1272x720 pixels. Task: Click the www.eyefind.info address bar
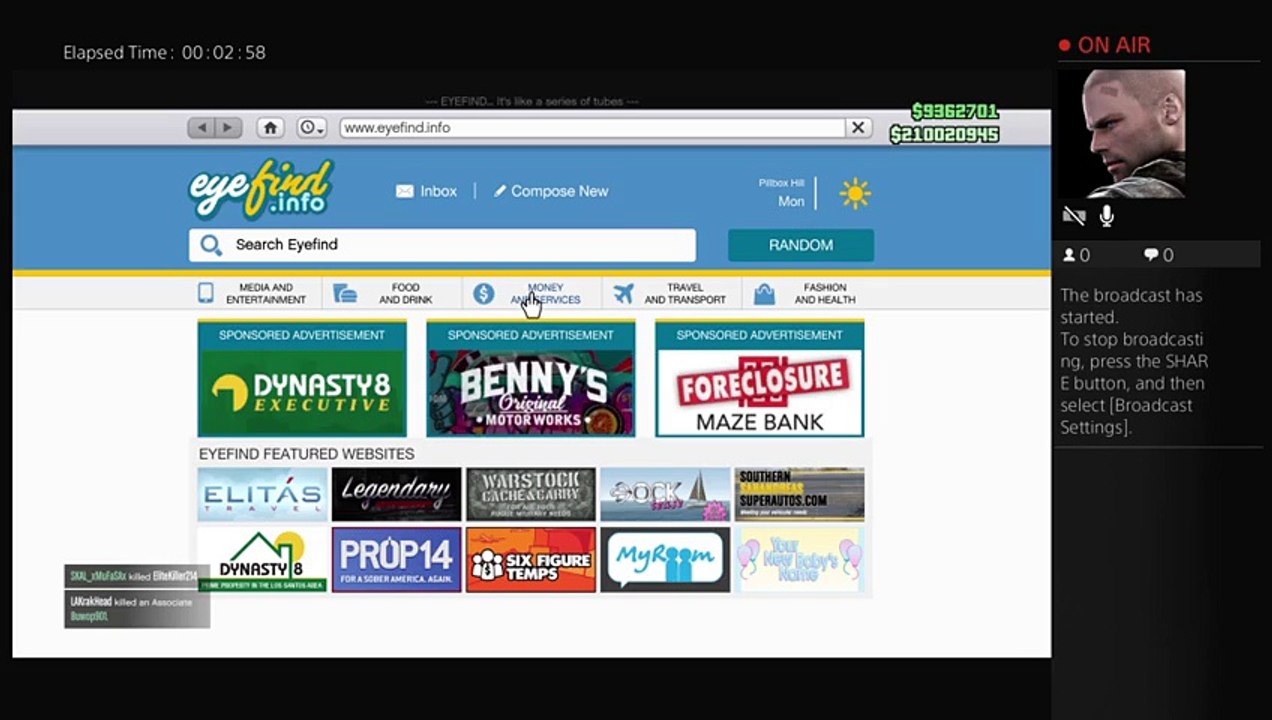[x=592, y=128]
